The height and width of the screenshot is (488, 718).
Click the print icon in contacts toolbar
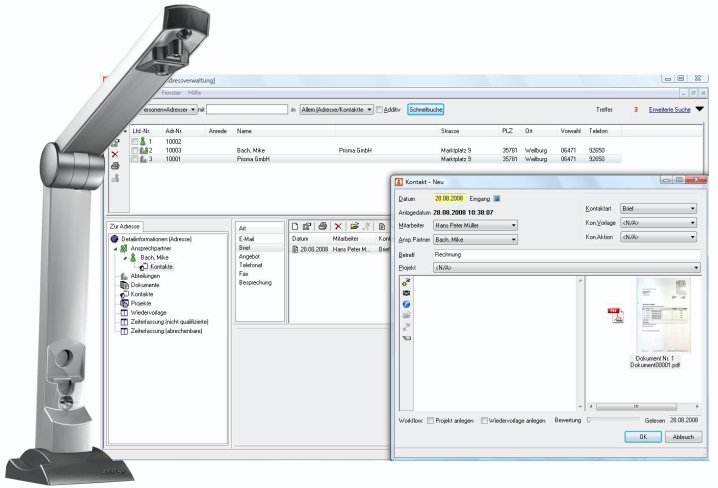[x=323, y=228]
